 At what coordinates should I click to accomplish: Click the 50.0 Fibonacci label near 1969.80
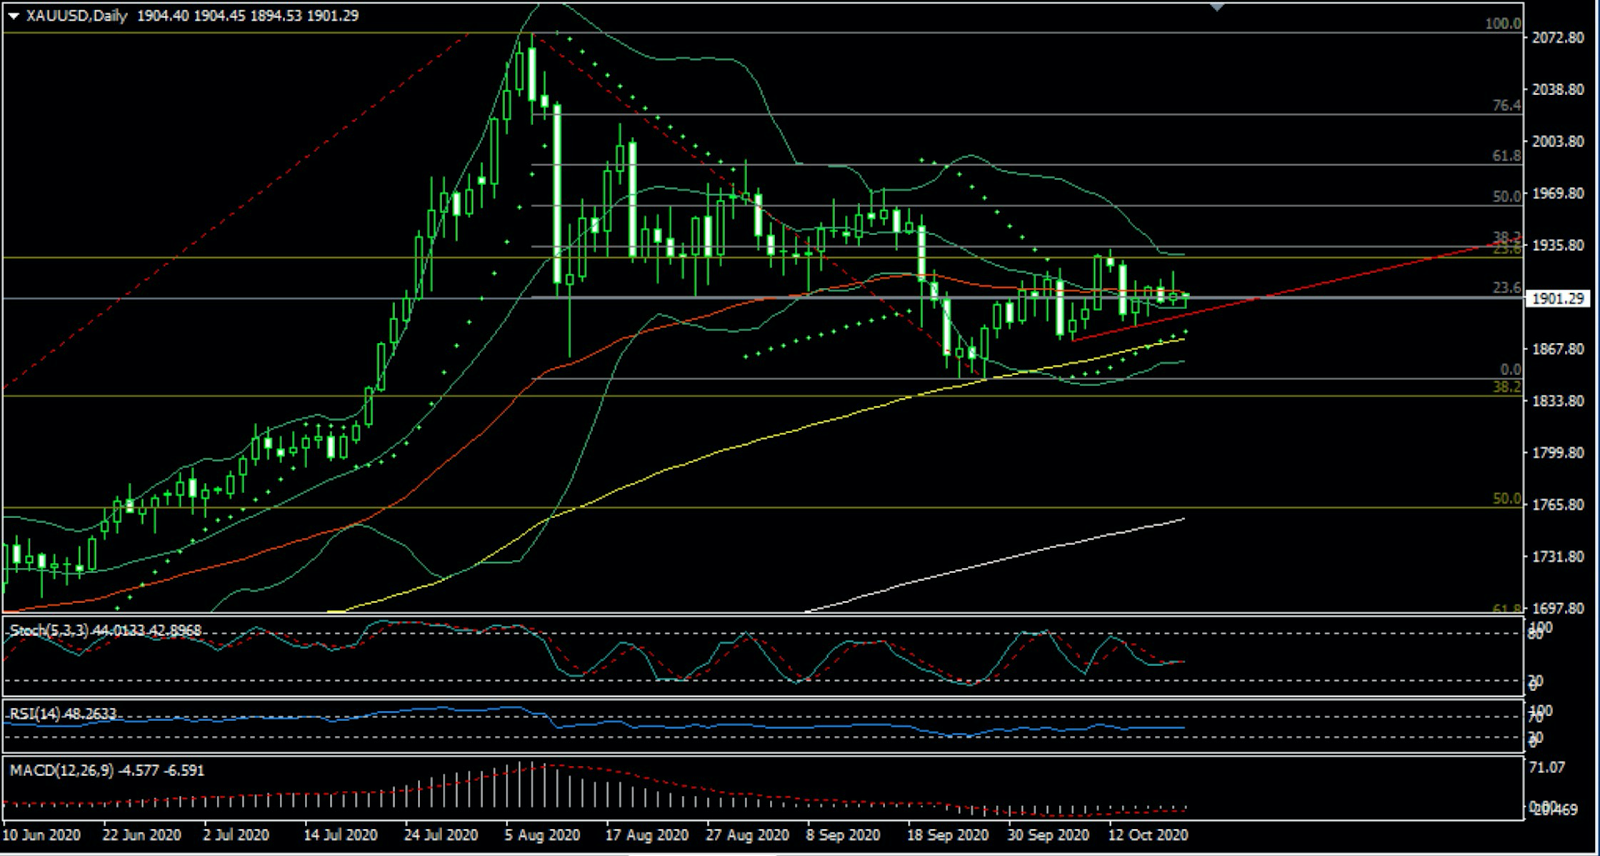[x=1507, y=197]
